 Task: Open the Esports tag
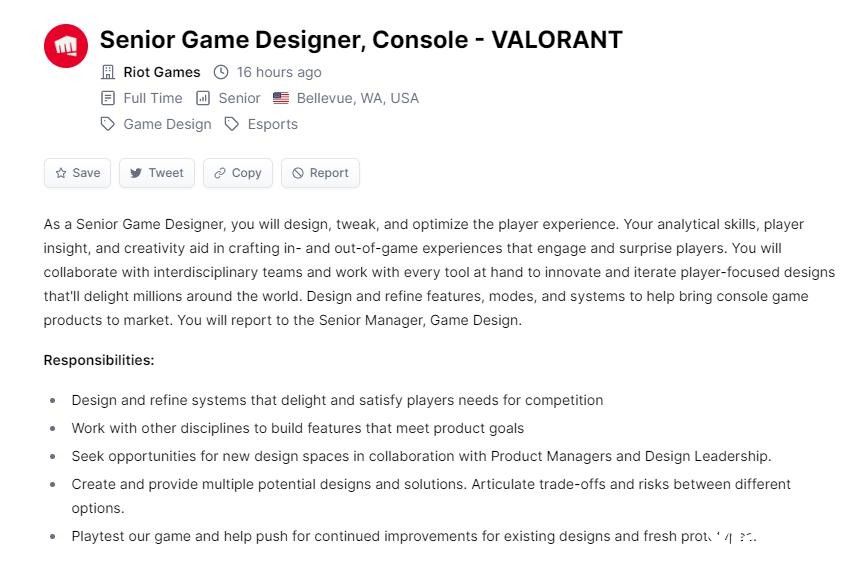[272, 124]
